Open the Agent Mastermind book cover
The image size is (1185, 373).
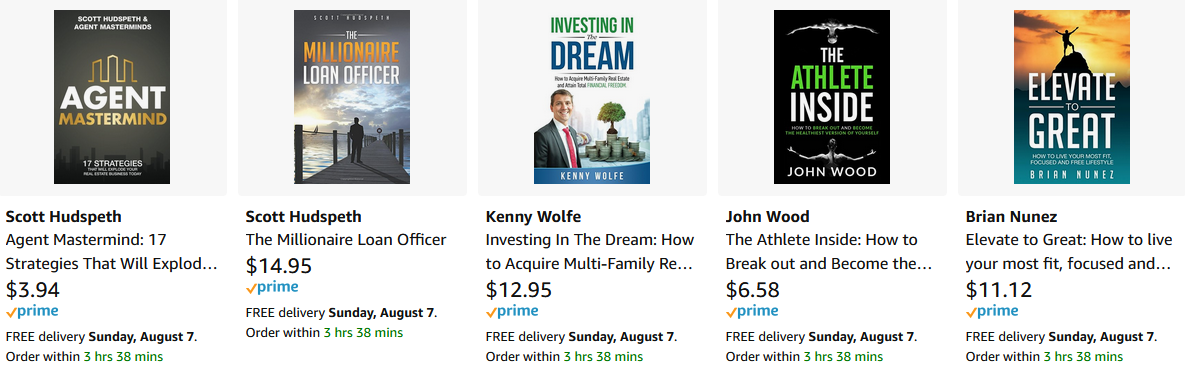[112, 97]
